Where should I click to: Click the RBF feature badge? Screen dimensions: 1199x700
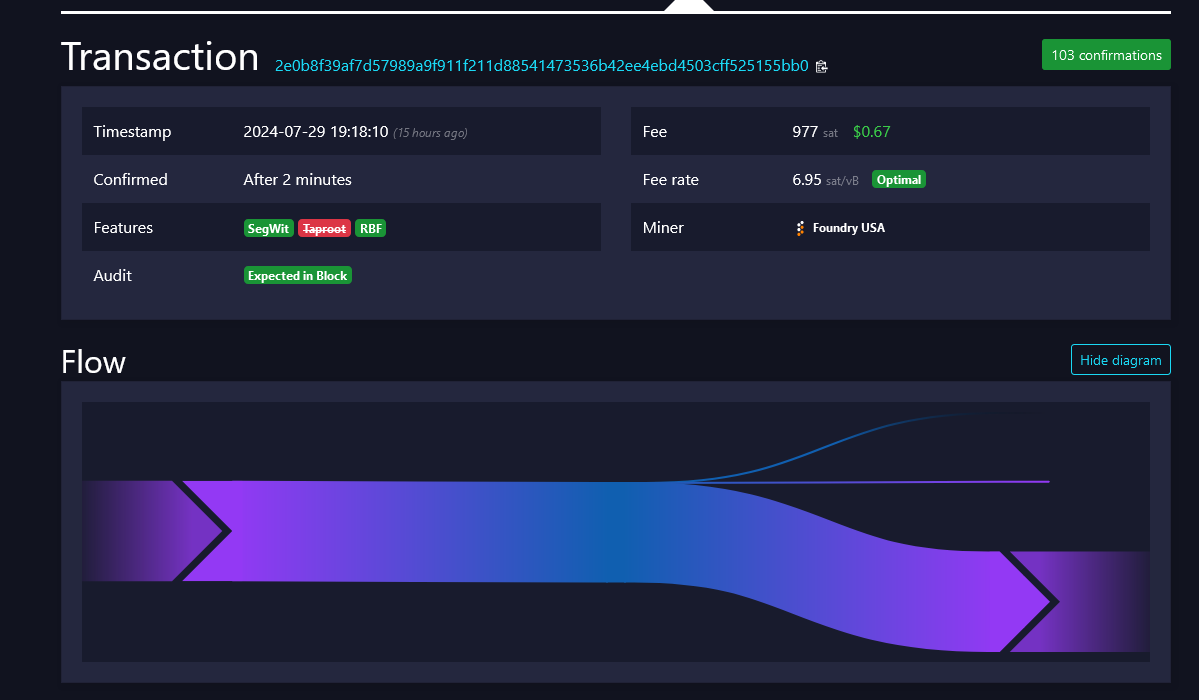(370, 228)
